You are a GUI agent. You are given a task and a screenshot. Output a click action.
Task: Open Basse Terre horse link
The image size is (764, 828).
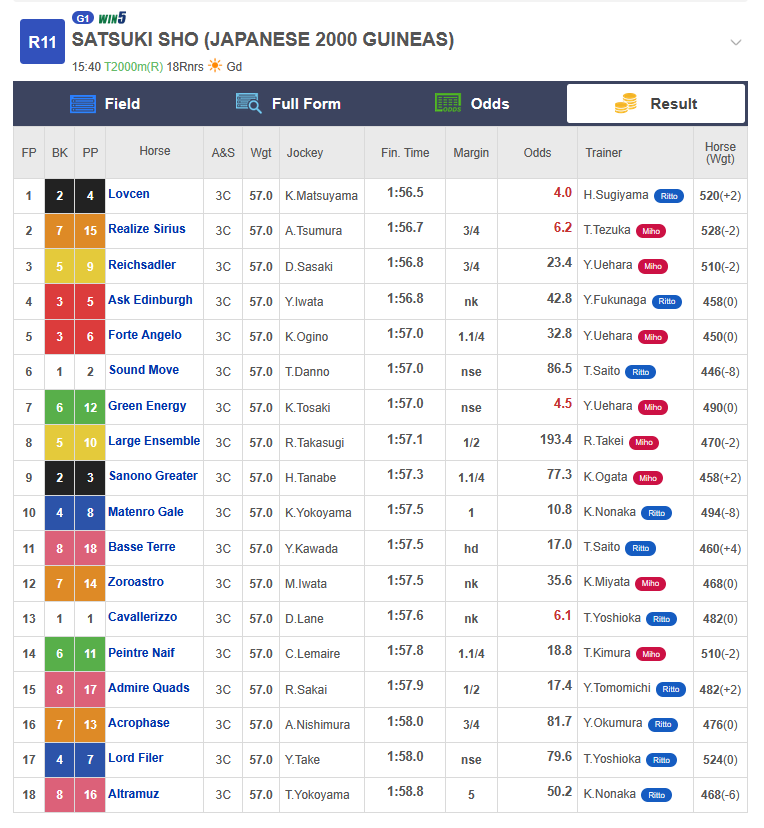142,547
